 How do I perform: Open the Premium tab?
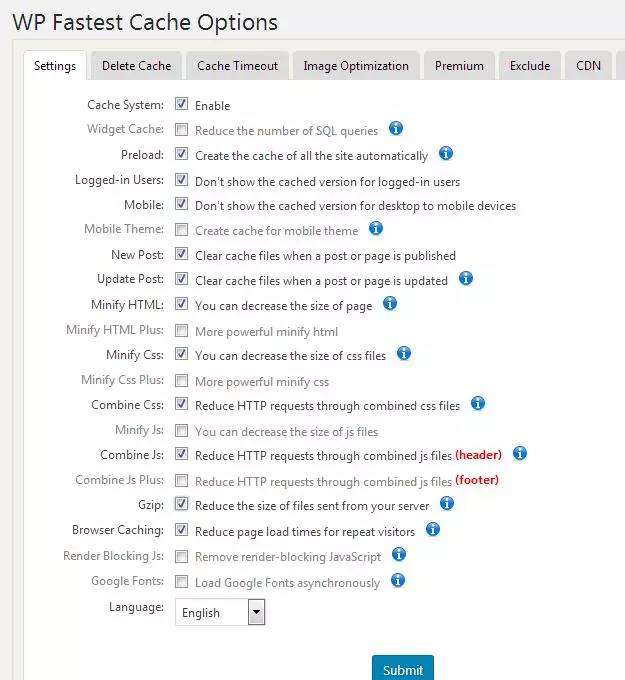click(459, 66)
